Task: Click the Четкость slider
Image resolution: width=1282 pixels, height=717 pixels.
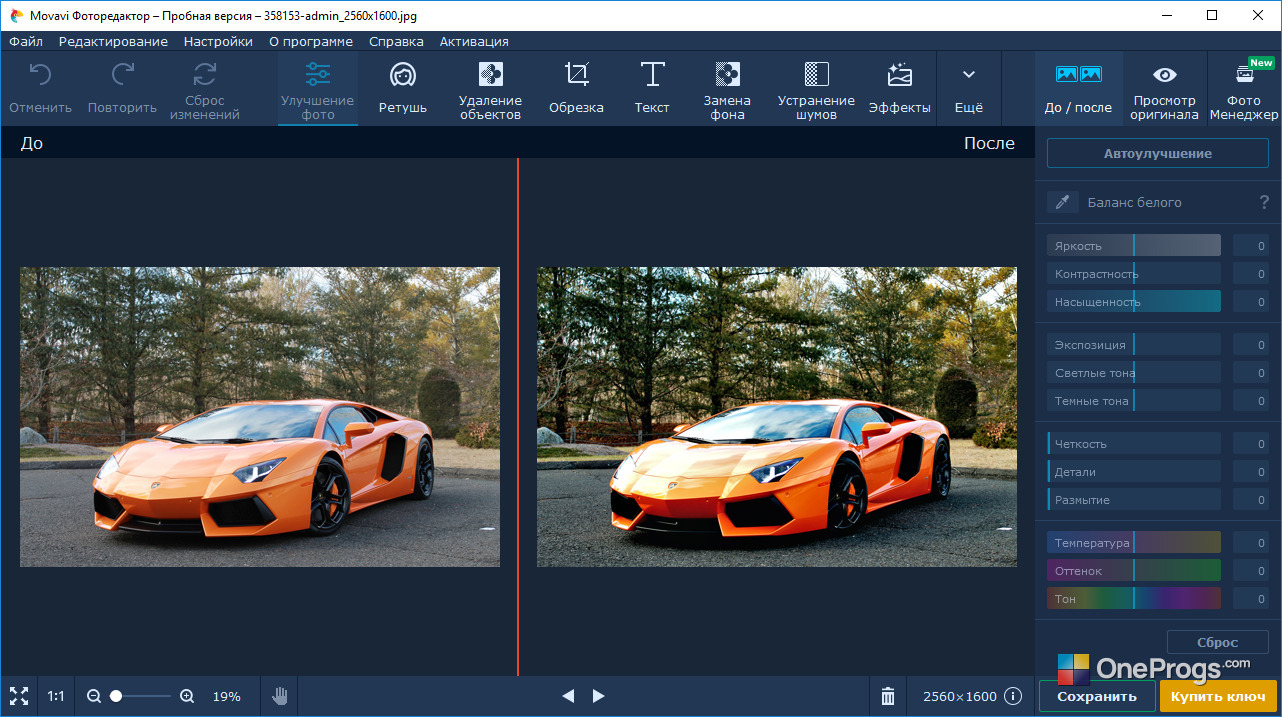Action: (x=1134, y=443)
